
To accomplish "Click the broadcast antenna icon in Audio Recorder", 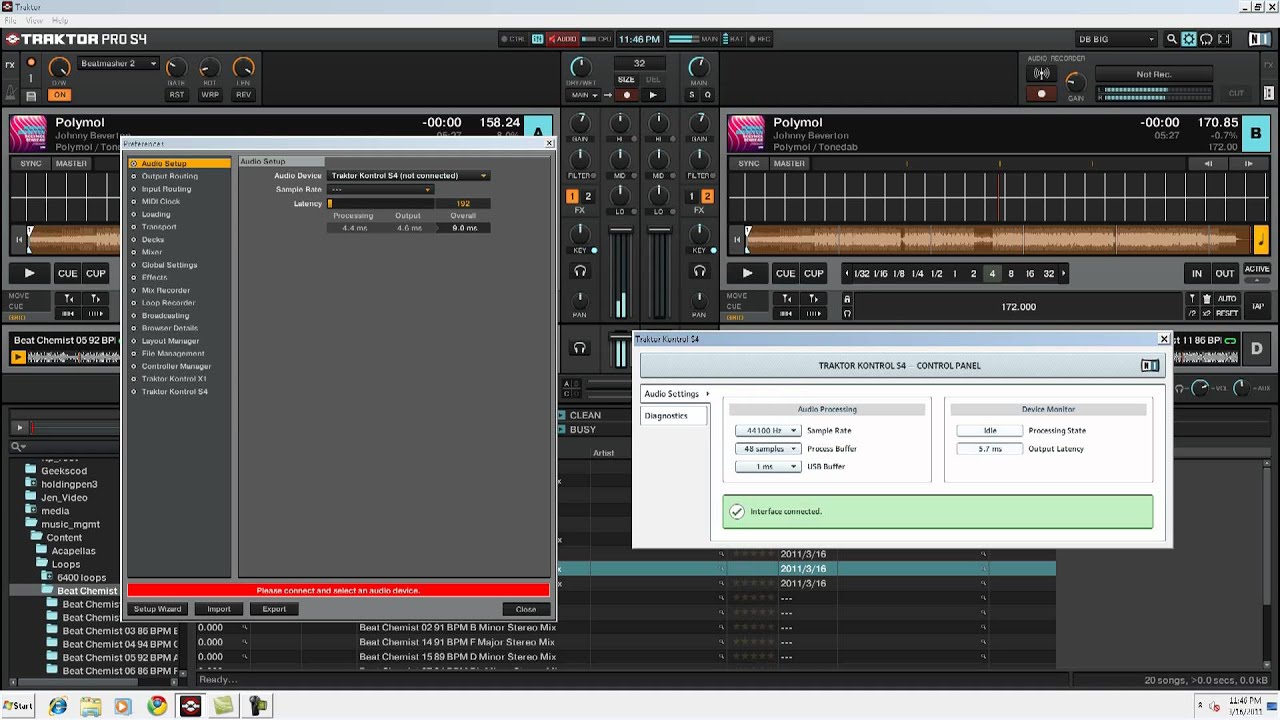I will [x=1041, y=74].
